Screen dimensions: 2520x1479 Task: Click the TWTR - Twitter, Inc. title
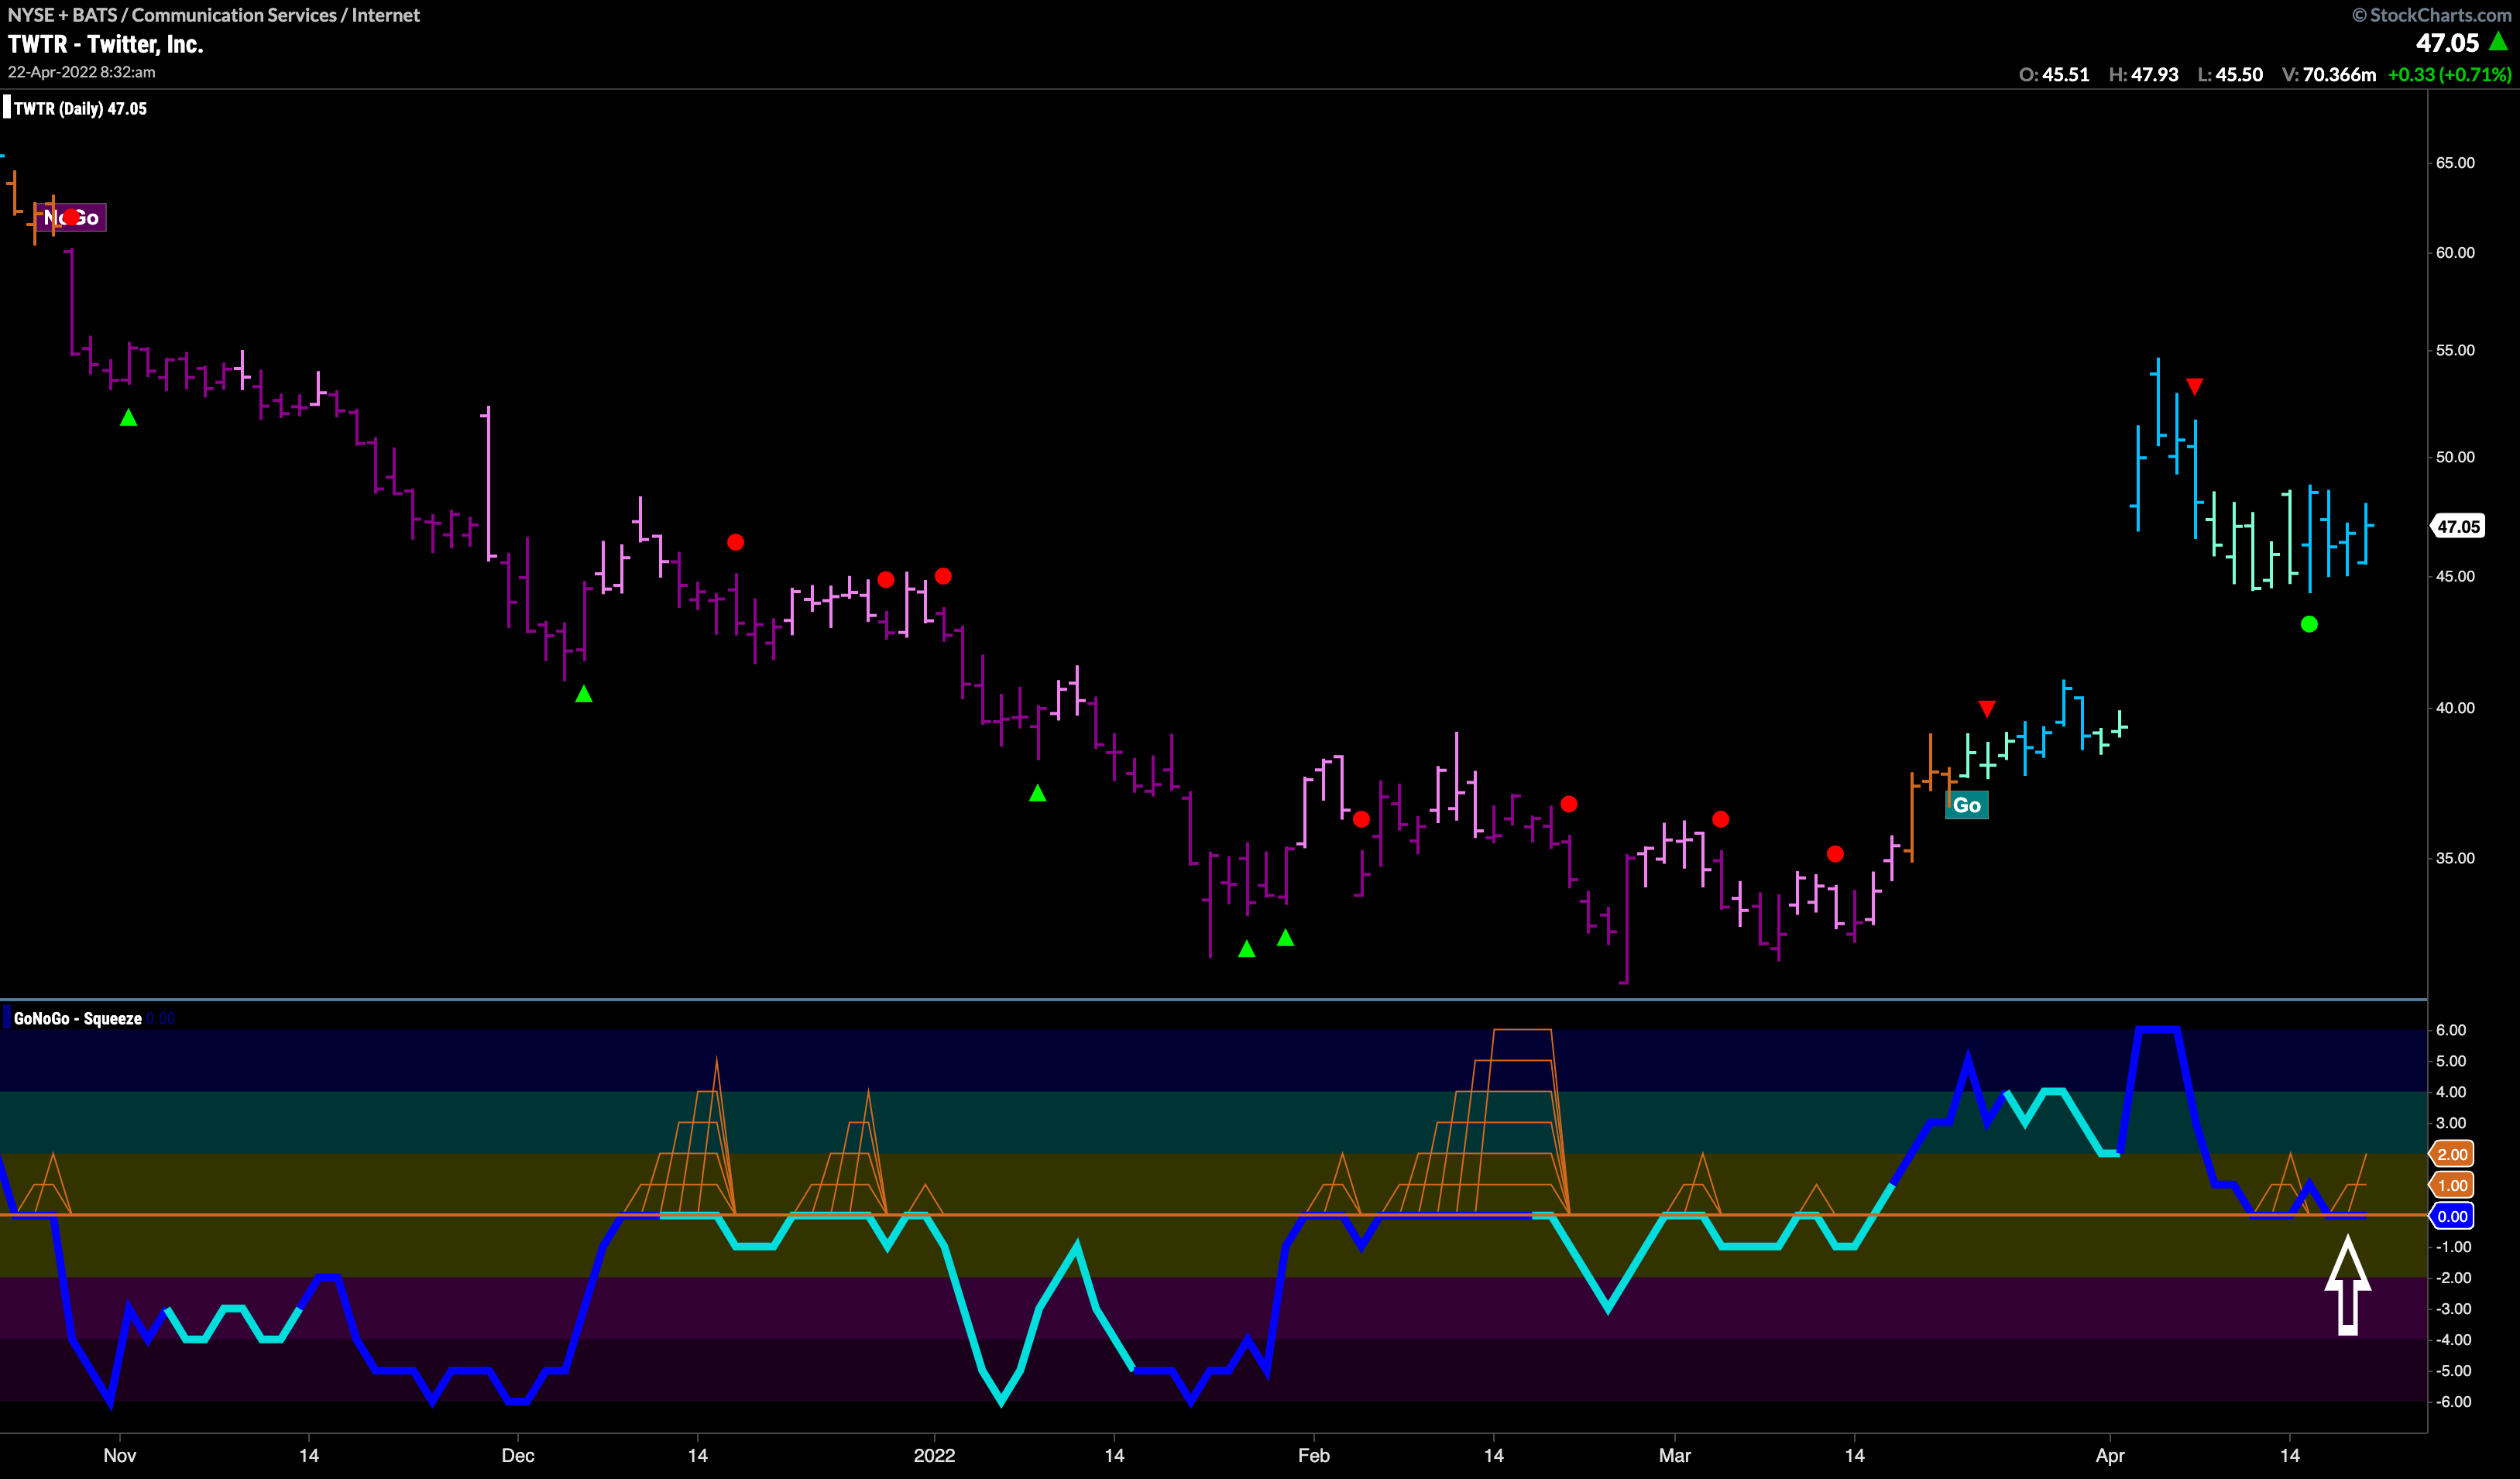[x=106, y=44]
